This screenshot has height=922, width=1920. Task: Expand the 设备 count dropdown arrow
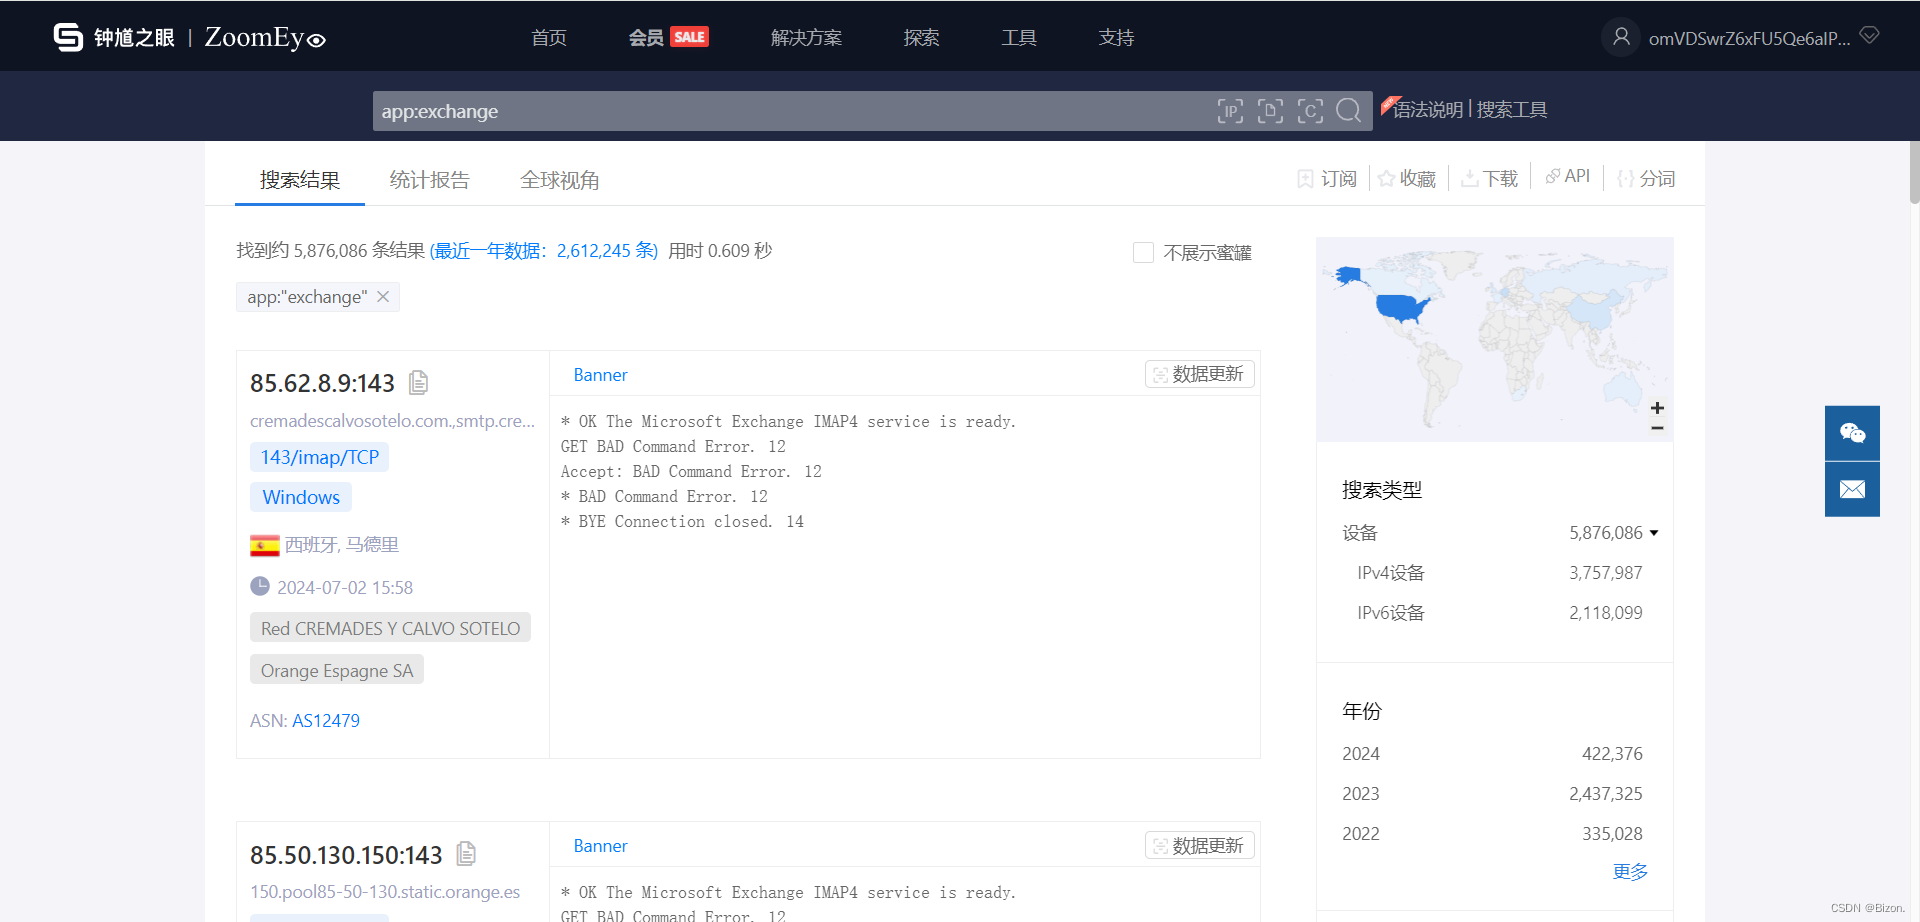1654,533
